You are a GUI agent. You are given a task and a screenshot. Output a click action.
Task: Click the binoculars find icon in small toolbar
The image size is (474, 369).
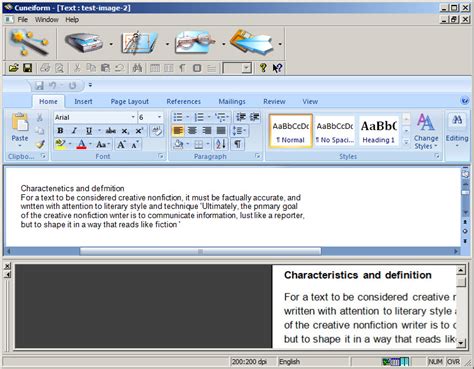[137, 68]
